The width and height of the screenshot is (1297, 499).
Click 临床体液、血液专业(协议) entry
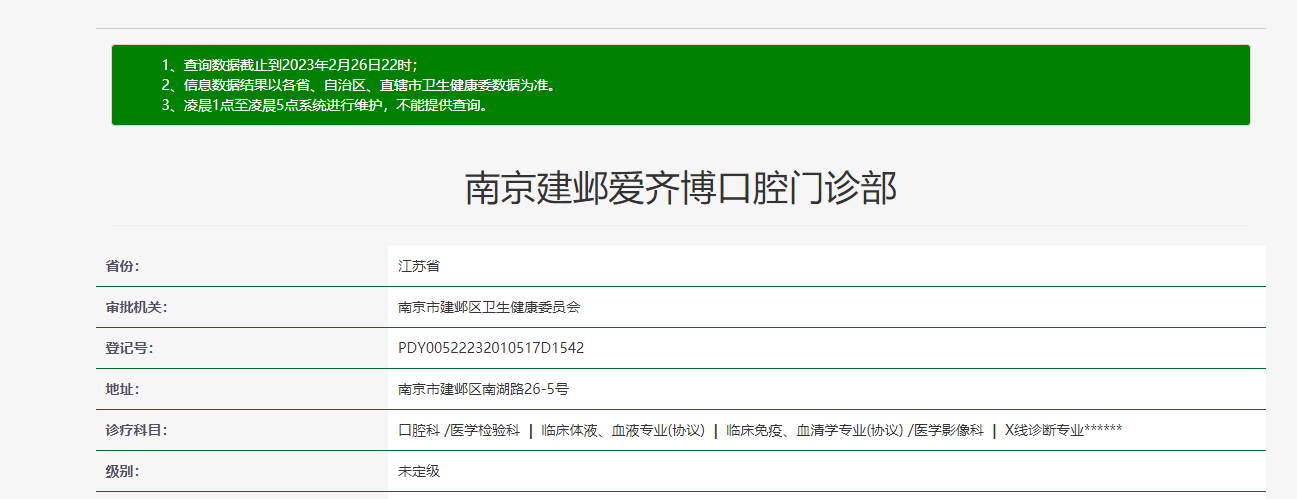click(x=622, y=430)
